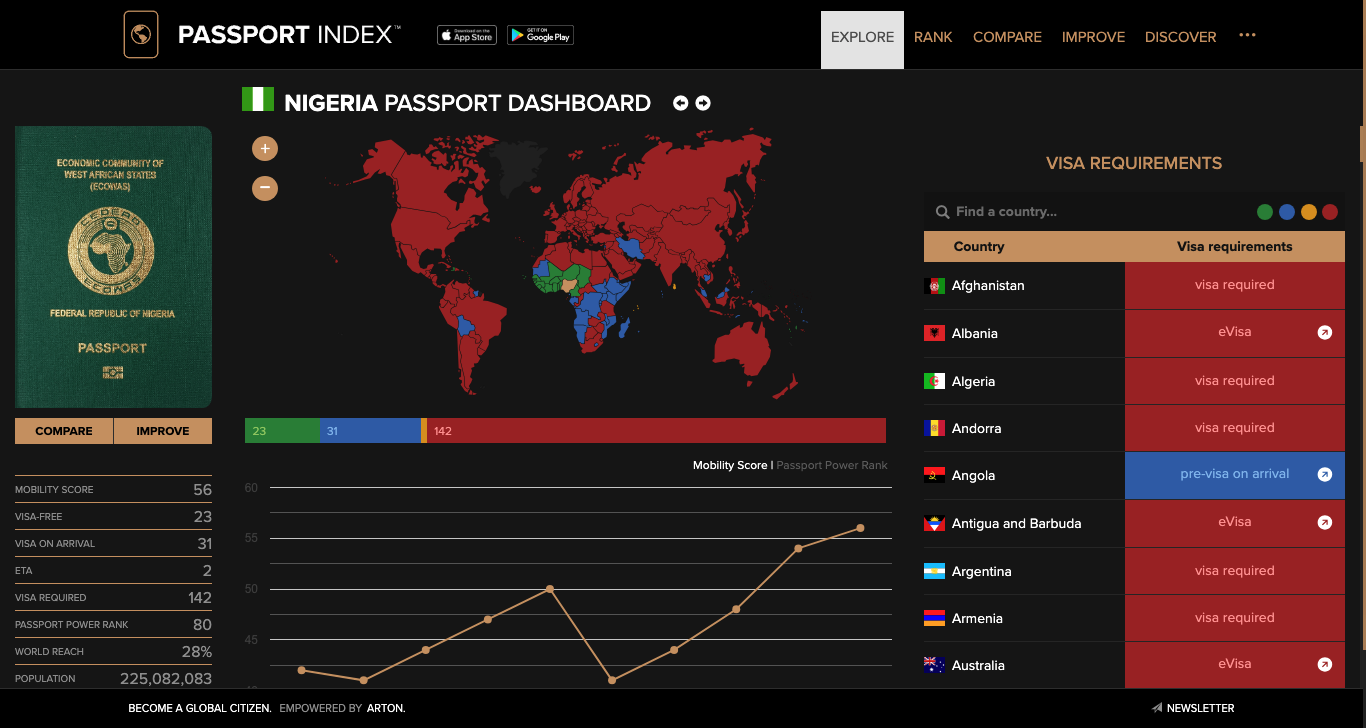Image resolution: width=1366 pixels, height=728 pixels.
Task: Click the Passport Power Rank 80 stat
Action: tap(113, 624)
